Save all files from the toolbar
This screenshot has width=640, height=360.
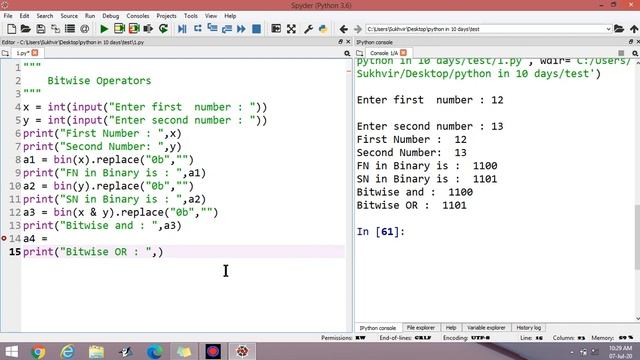coord(55,29)
